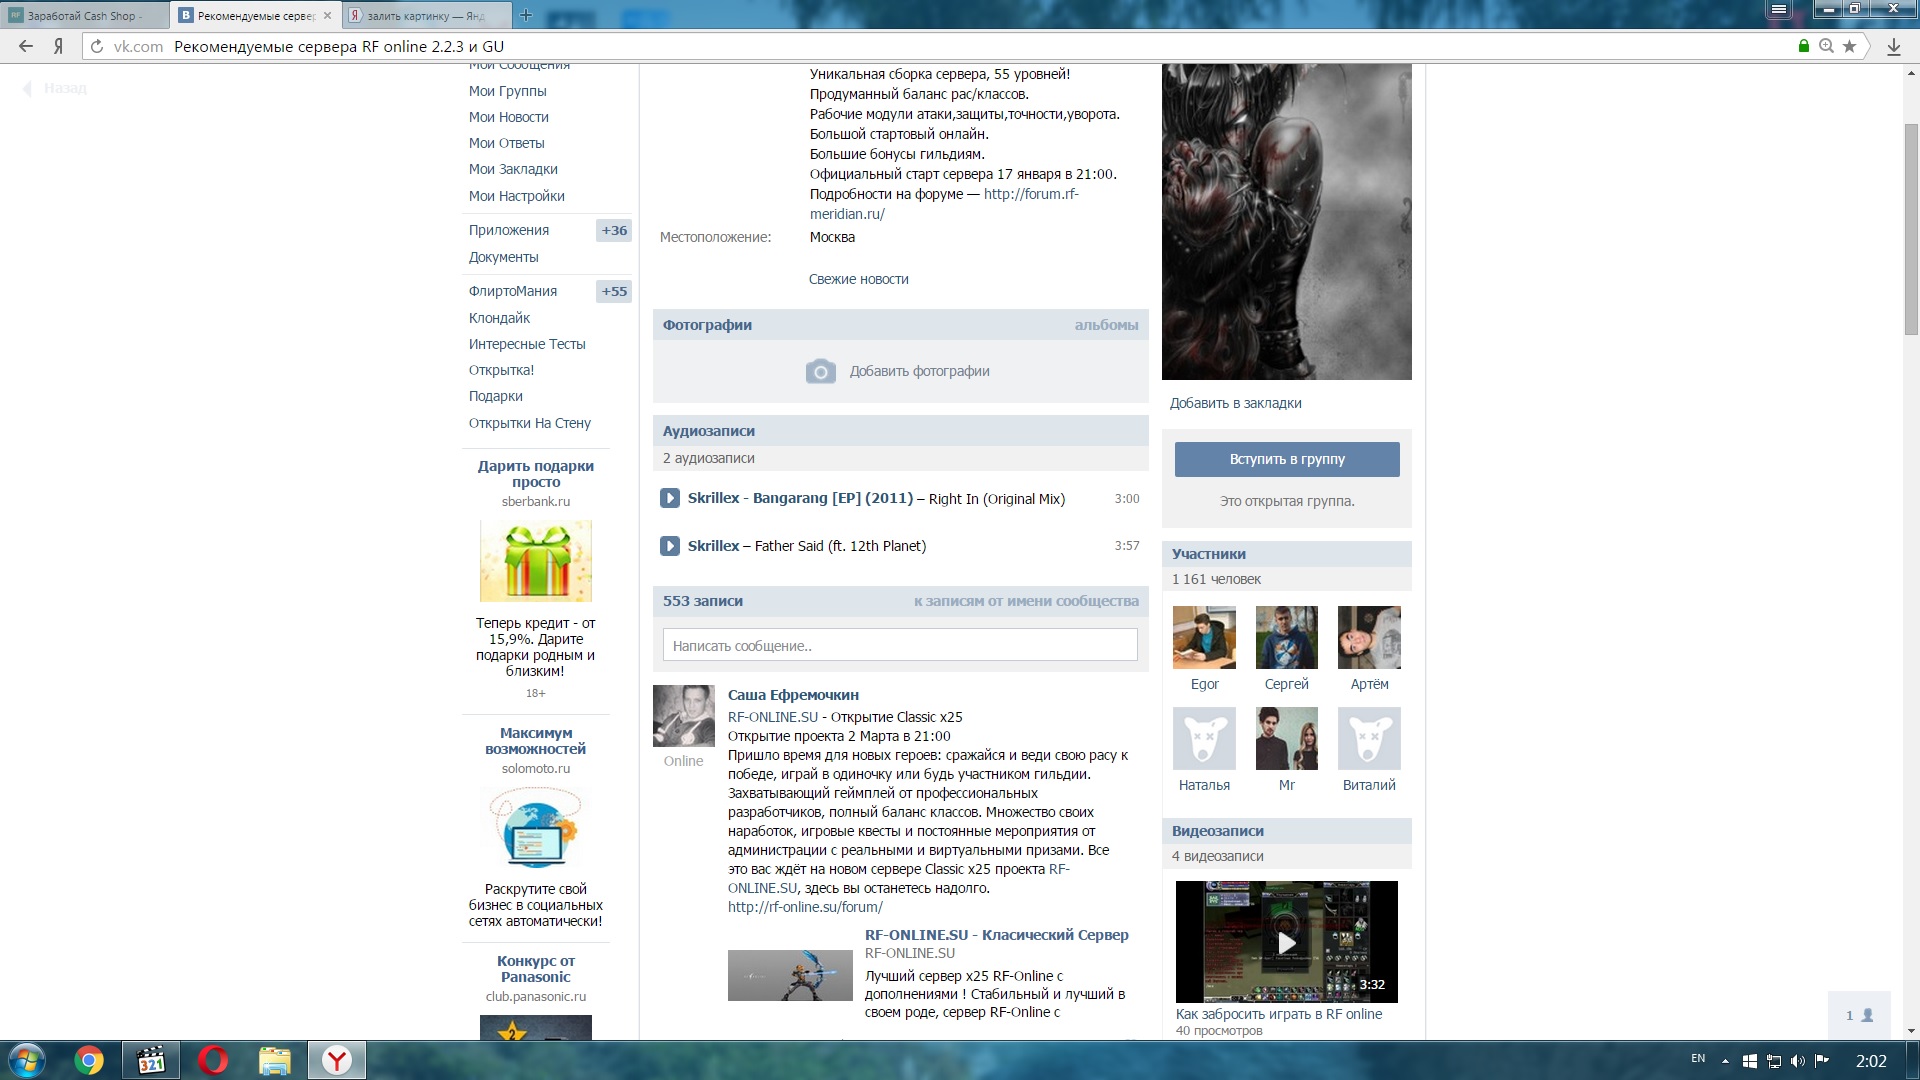
Task: Launch Google Chrome from taskbar
Action: (89, 1061)
